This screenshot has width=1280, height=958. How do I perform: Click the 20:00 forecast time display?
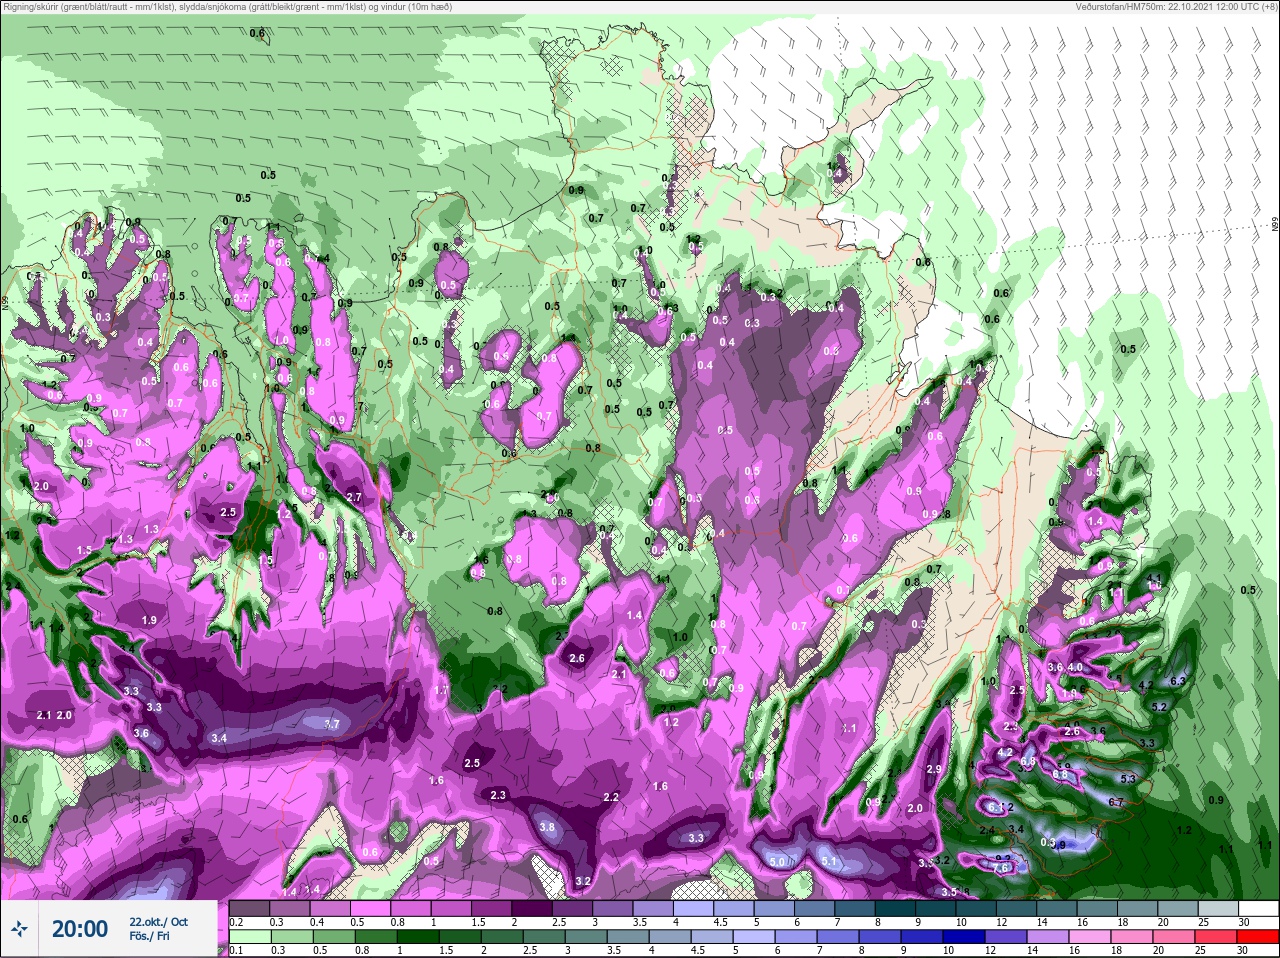pos(80,929)
